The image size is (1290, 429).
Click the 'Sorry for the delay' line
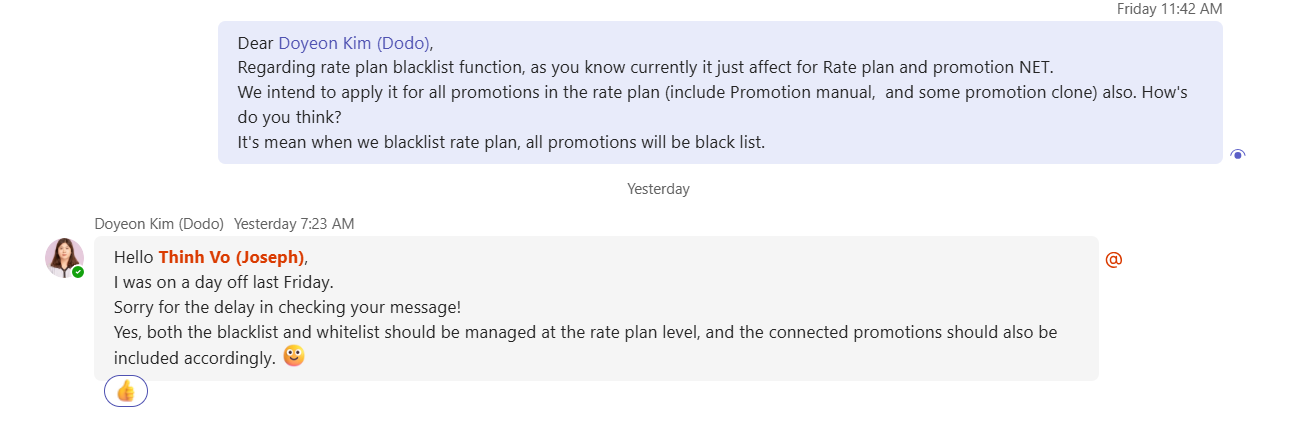click(287, 307)
